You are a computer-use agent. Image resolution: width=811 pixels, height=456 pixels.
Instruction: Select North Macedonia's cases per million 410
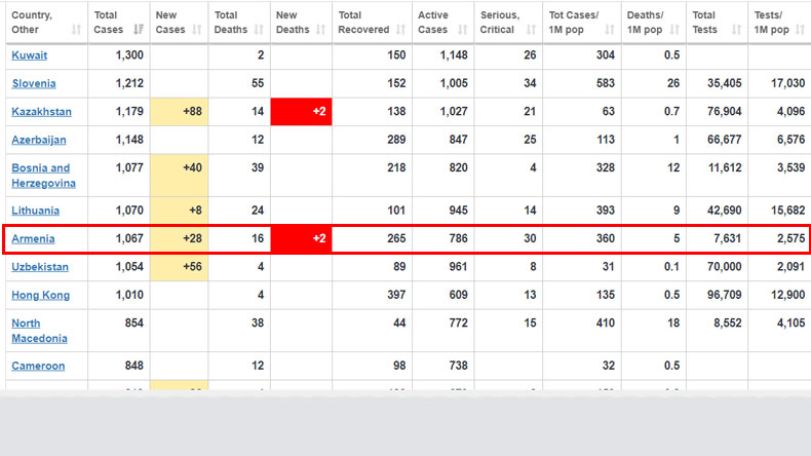(605, 323)
